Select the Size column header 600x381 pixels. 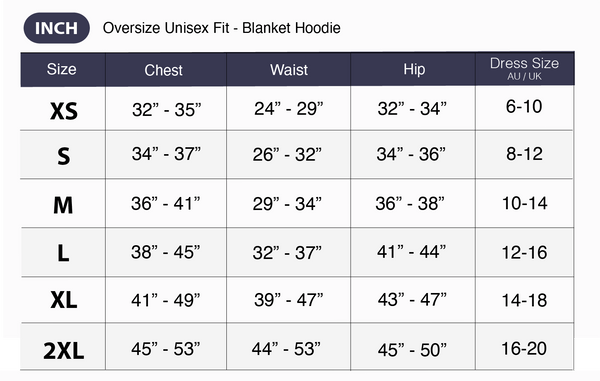click(62, 69)
